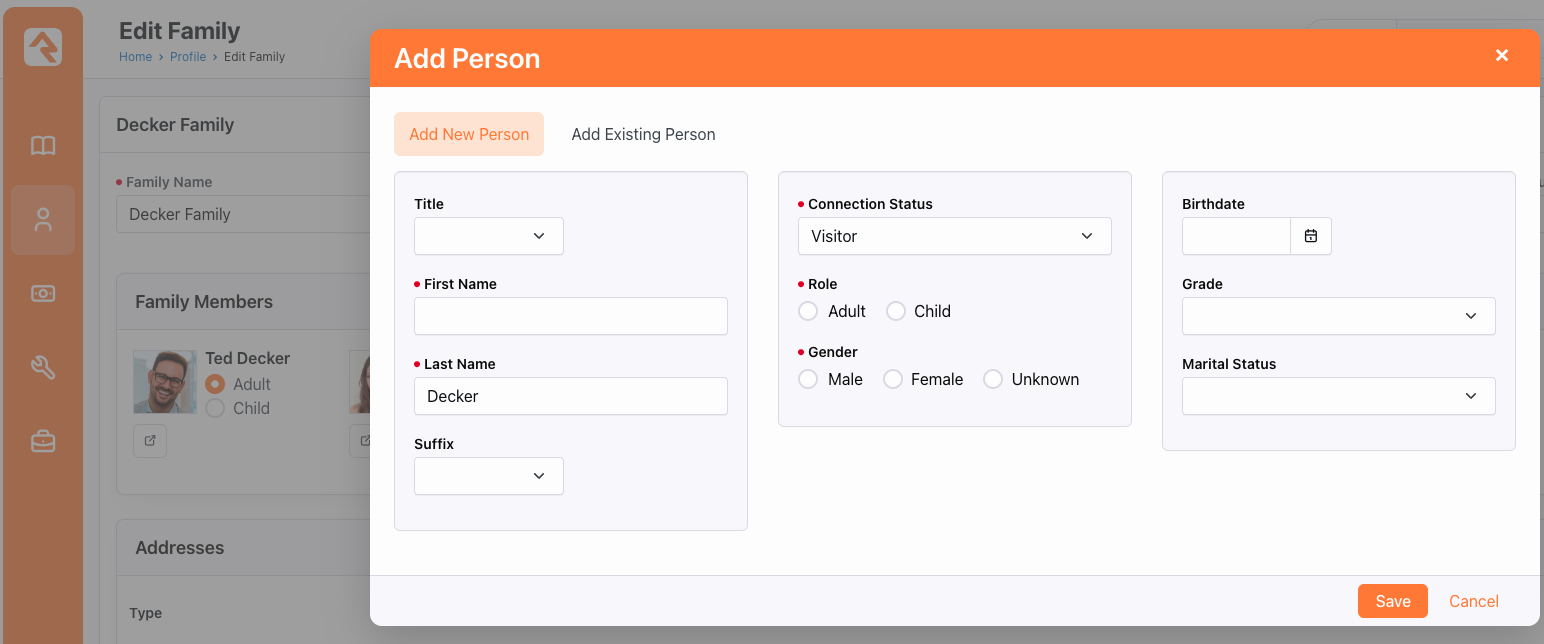The width and height of the screenshot is (1544, 644).
Task: Save the new person
Action: pyautogui.click(x=1393, y=601)
